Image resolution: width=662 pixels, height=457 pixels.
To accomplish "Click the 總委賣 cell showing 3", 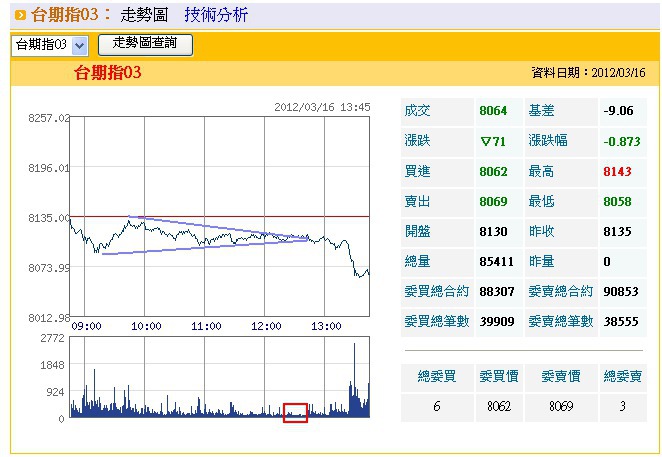I will 623,406.
